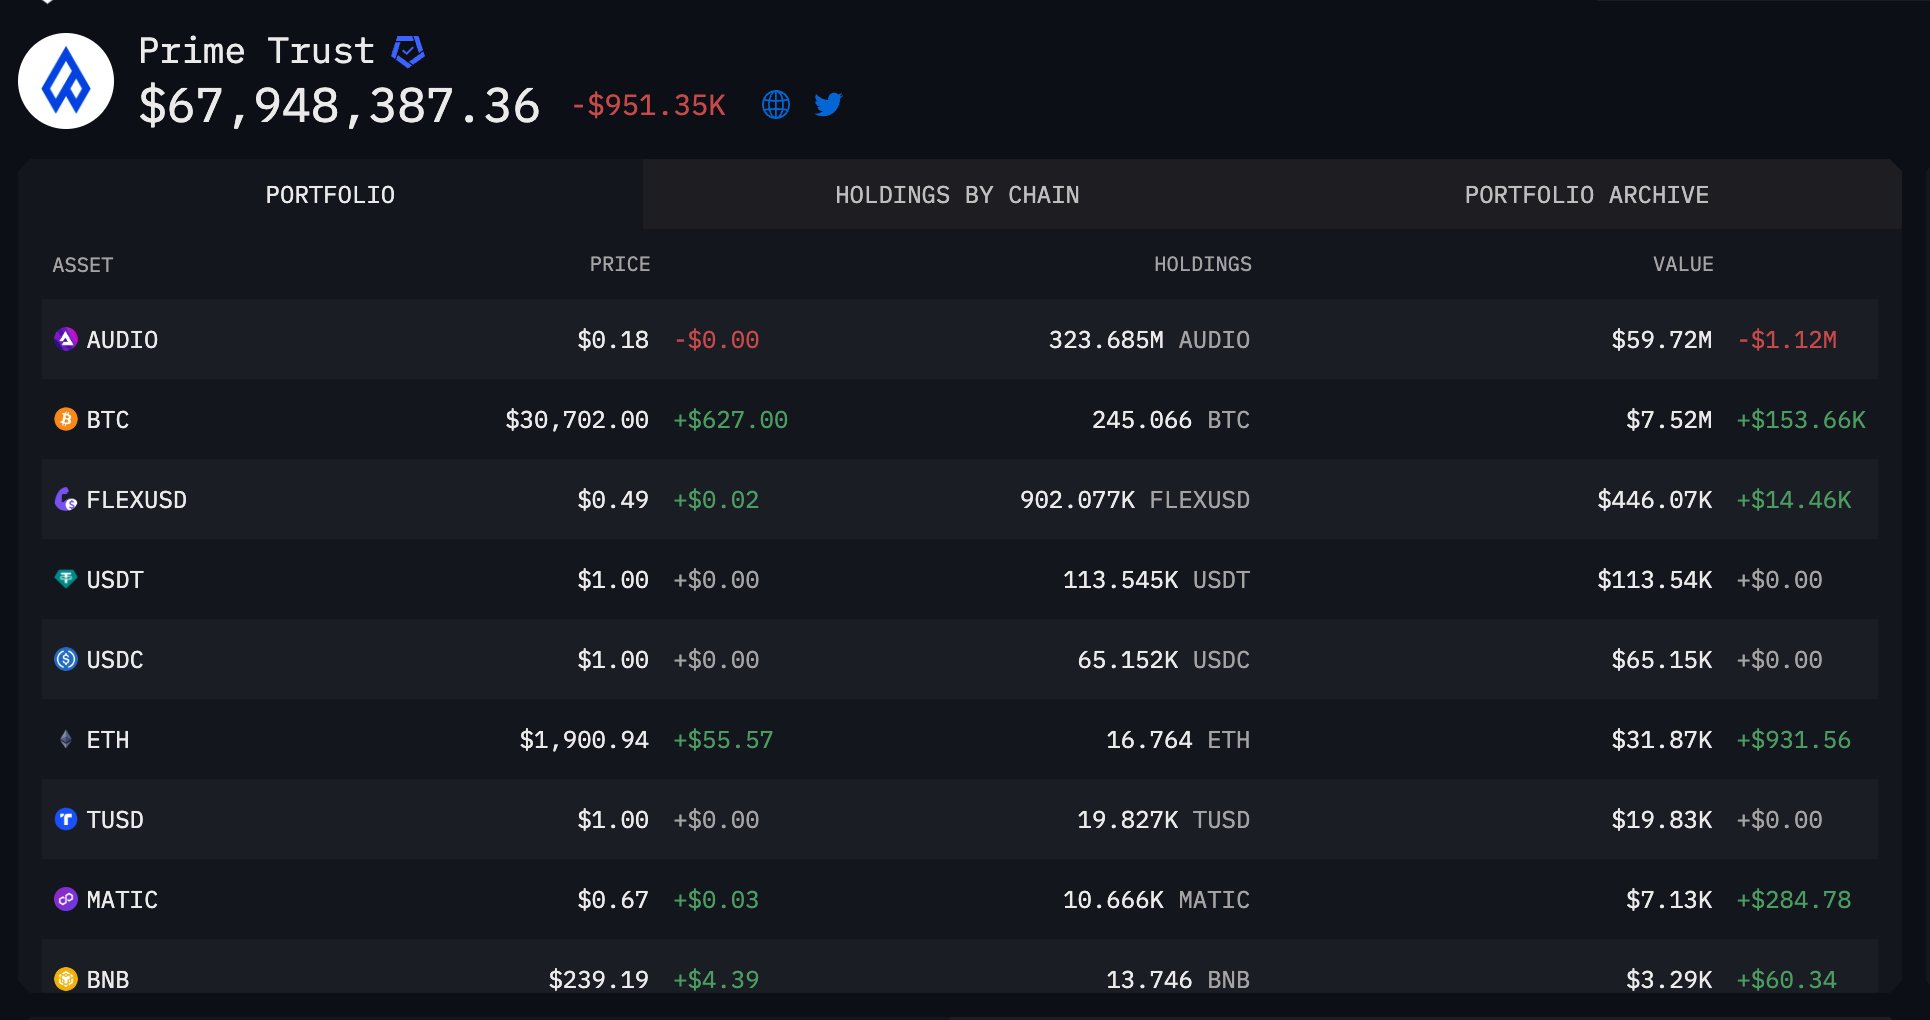The width and height of the screenshot is (1930, 1020).
Task: Click AUDIO value change -$1.12M
Action: [1787, 340]
